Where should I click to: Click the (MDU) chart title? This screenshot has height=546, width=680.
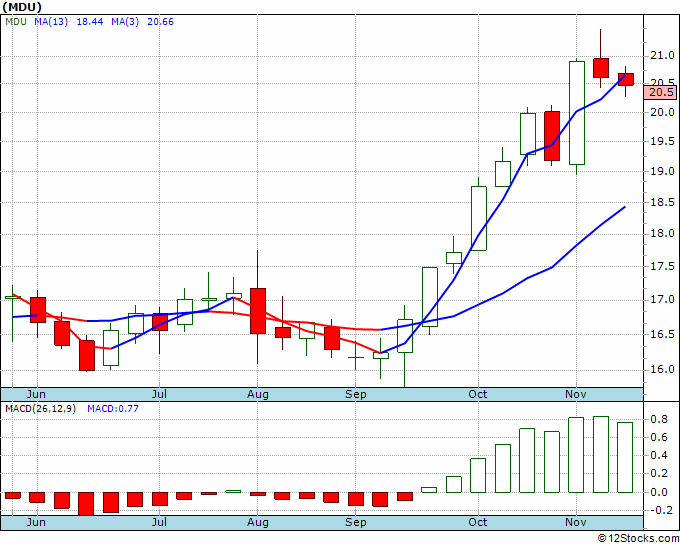point(22,7)
